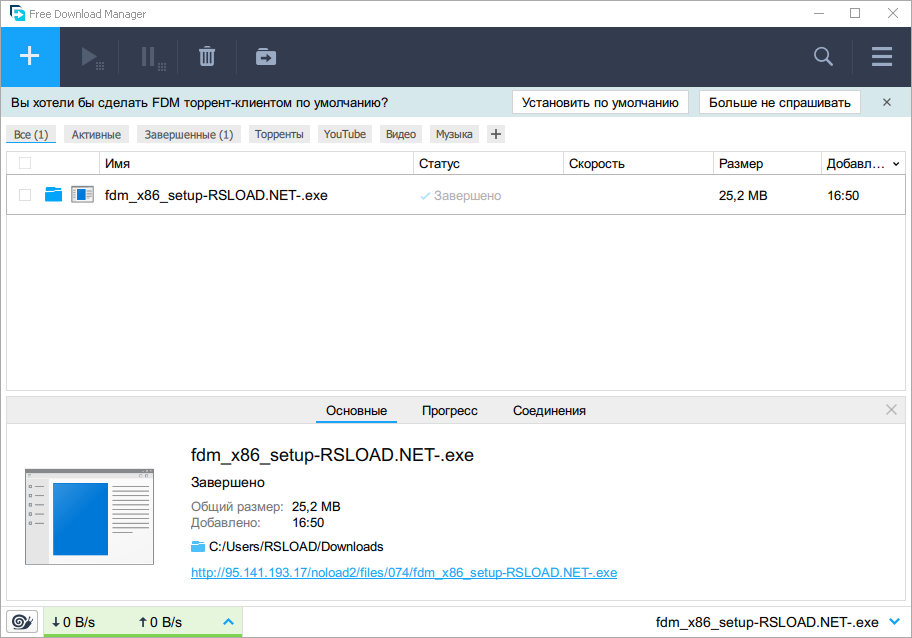The height and width of the screenshot is (638, 912).
Task: Delete selected download with trash icon
Action: 207,56
